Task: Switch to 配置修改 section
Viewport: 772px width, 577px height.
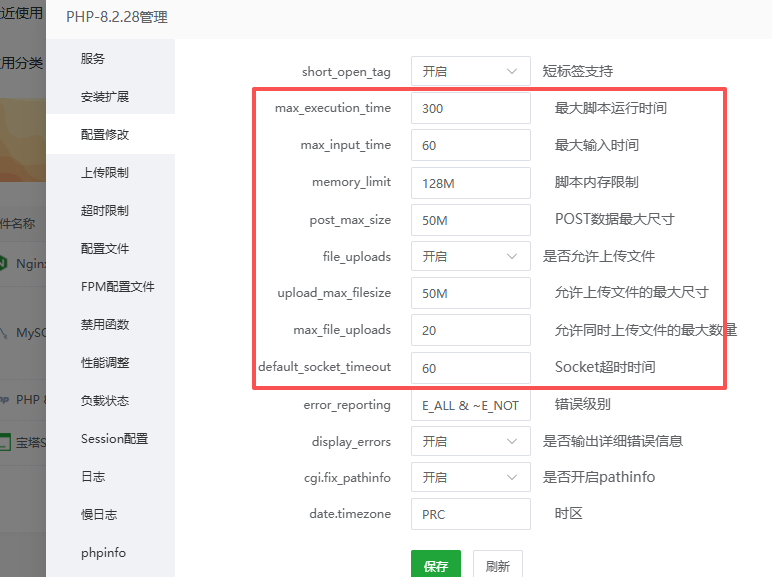Action: click(105, 134)
